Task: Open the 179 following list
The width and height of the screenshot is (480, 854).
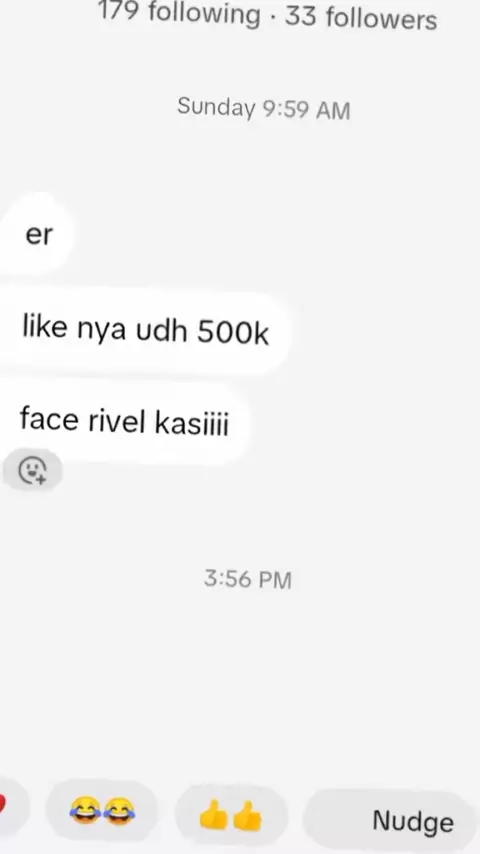Action: [179, 12]
